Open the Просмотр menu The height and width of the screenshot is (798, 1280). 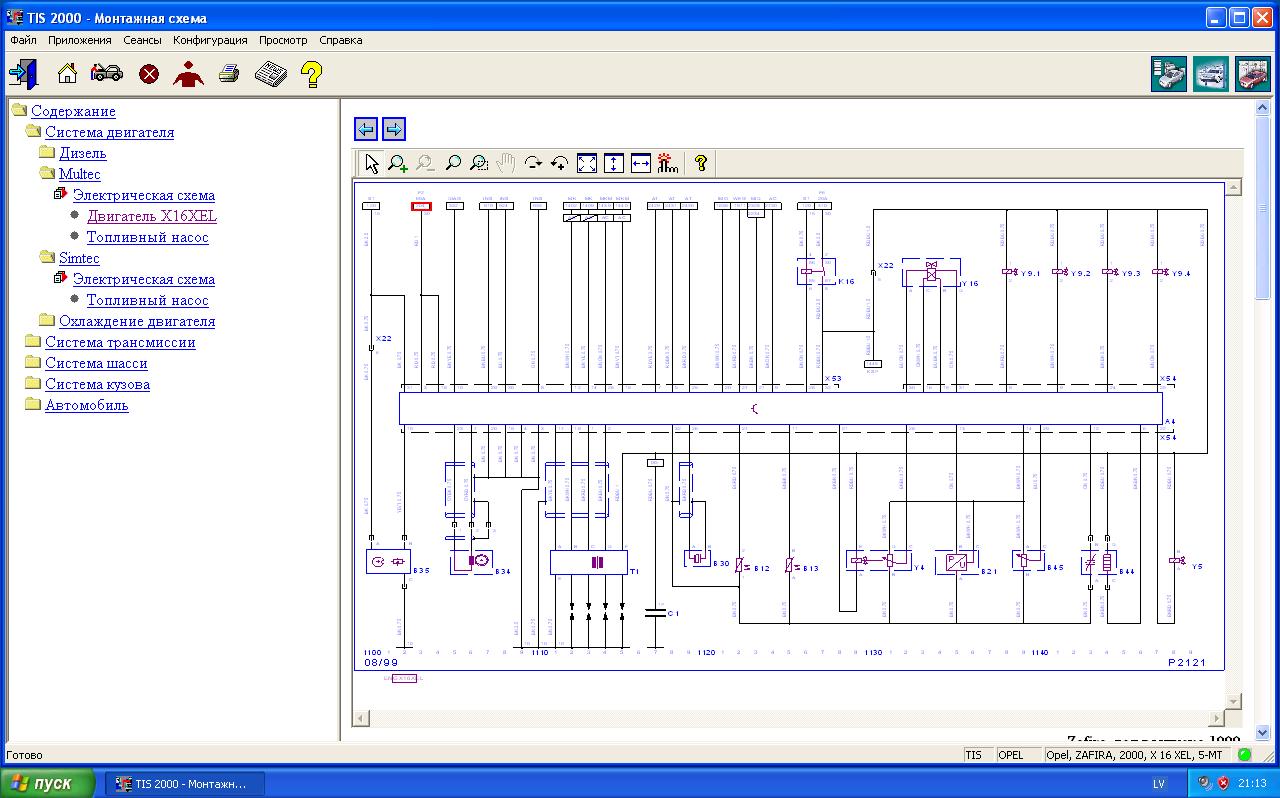[283, 40]
